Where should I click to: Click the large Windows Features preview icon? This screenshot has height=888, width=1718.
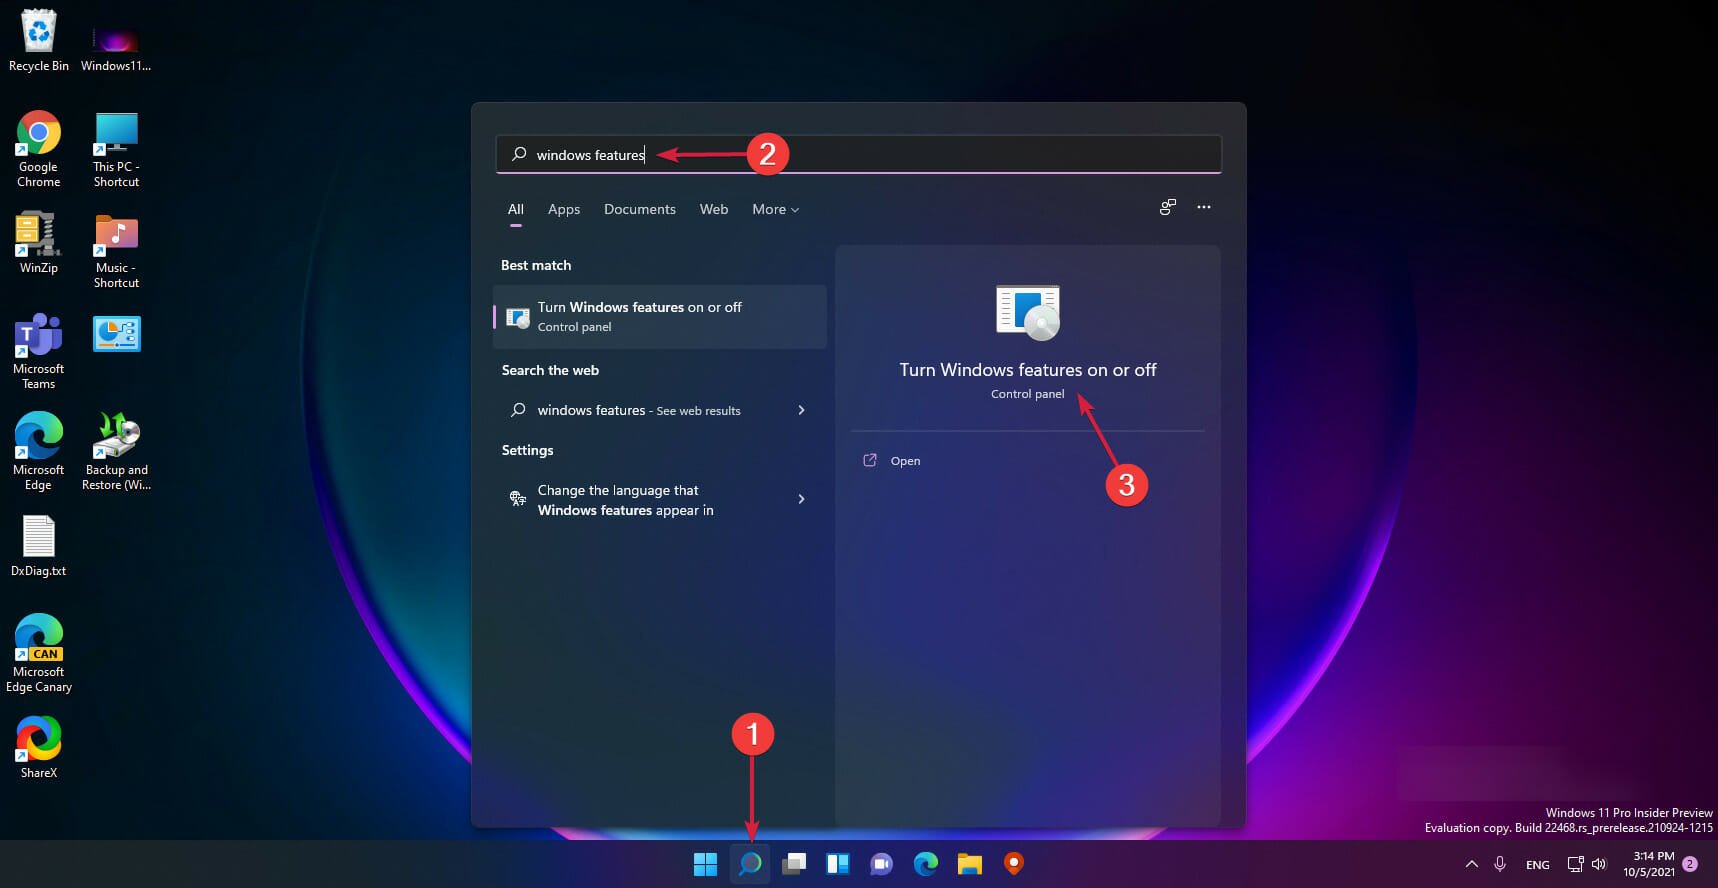pyautogui.click(x=1028, y=312)
